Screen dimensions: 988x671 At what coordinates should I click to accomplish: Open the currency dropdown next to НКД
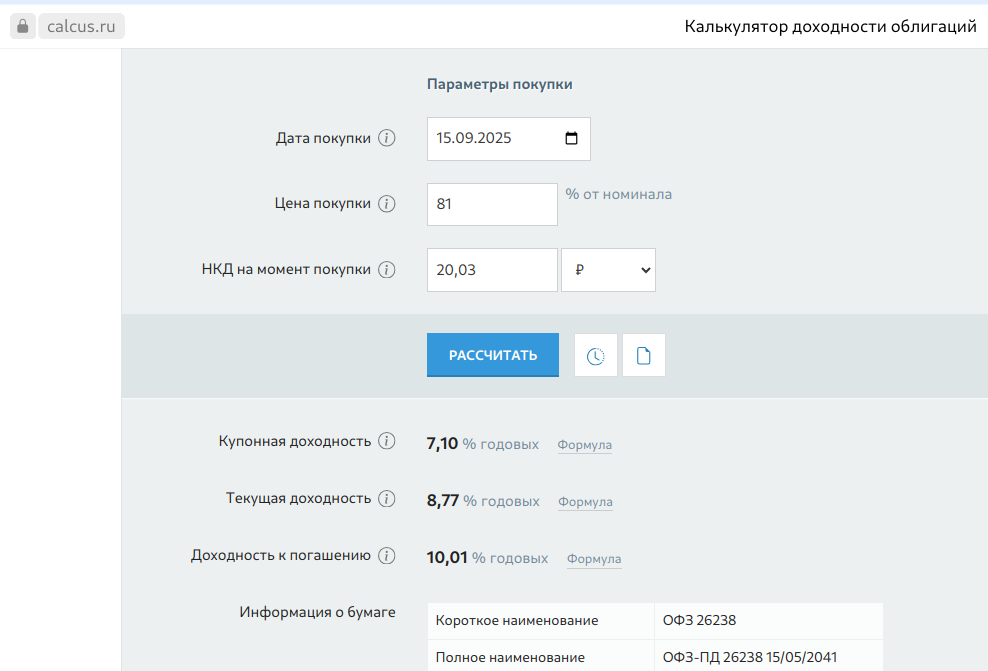point(608,269)
